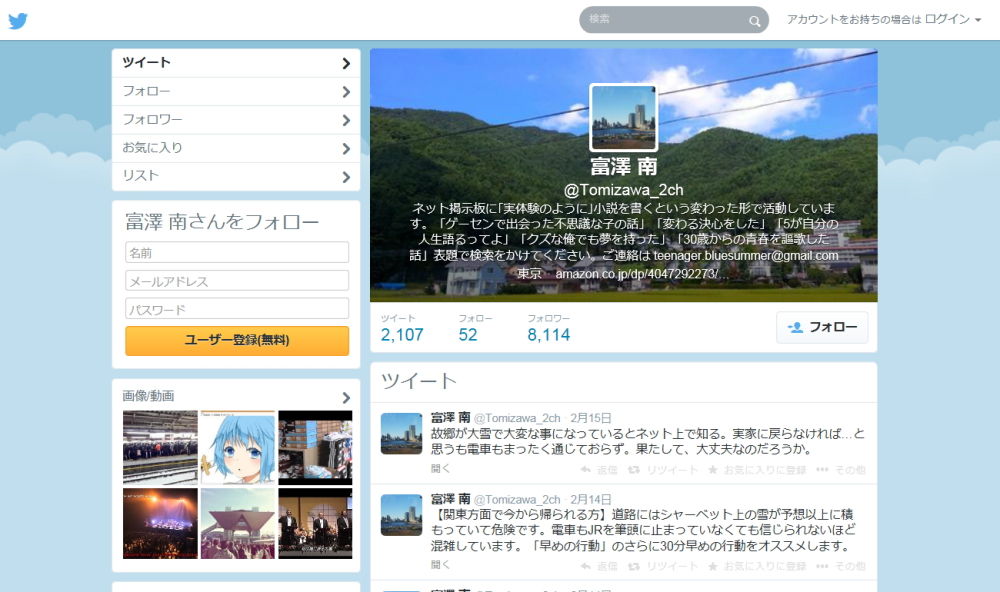Click the 東京 location text in profile
The image size is (1000, 592).
point(529,274)
